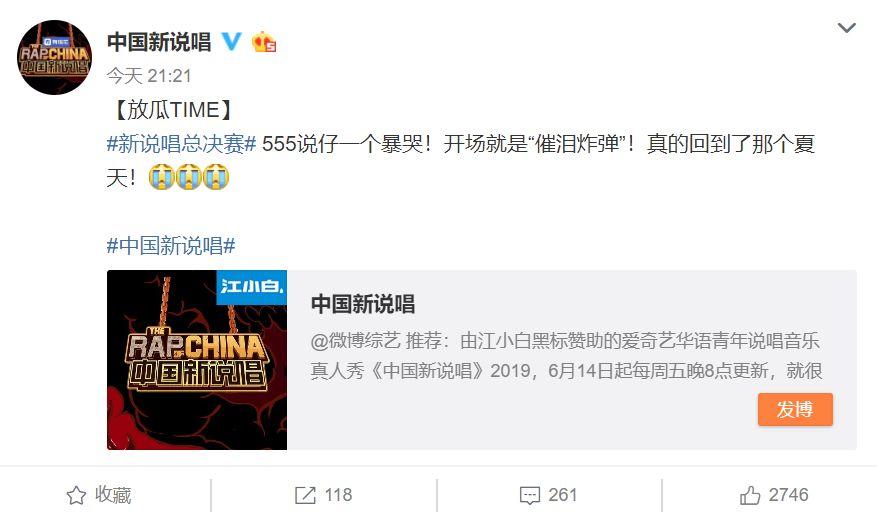Image resolution: width=877 pixels, height=515 pixels.
Task: Open the #新说唱总决赛# hashtag topic
Action: pos(181,144)
